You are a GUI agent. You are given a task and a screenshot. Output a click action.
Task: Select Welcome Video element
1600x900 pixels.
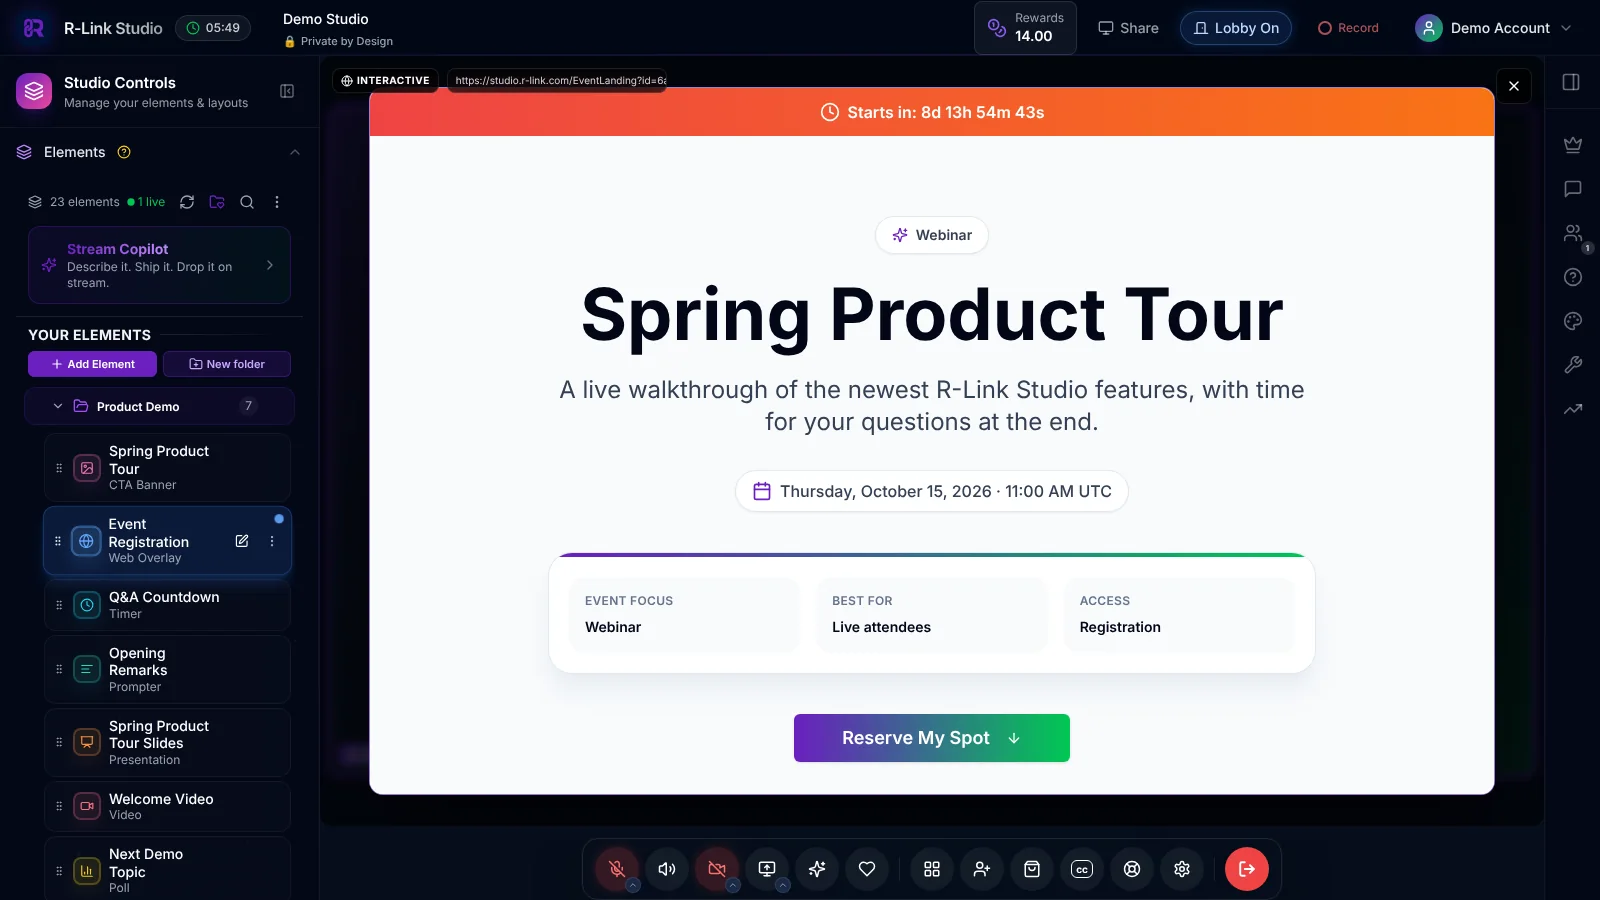[167, 806]
